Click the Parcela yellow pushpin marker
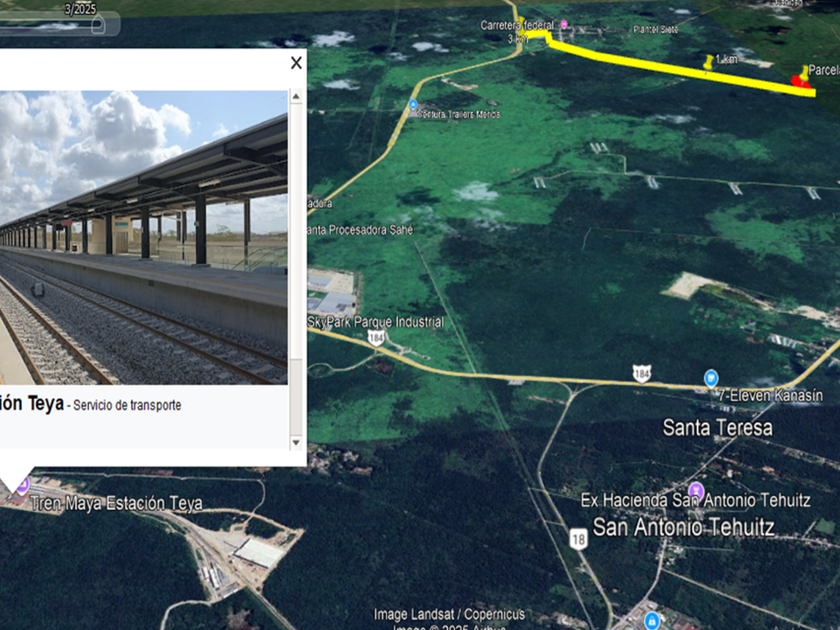The image size is (840, 630). click(804, 73)
